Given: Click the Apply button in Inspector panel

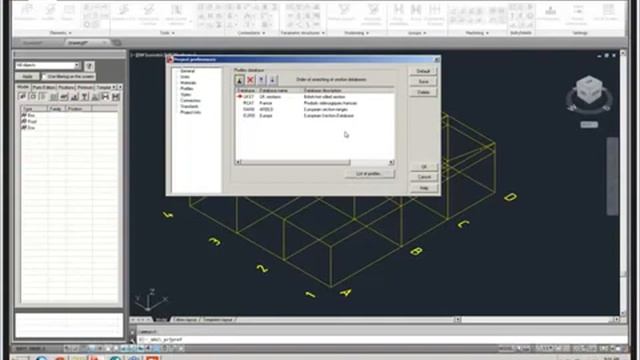Looking at the screenshot, I should click(x=27, y=77).
